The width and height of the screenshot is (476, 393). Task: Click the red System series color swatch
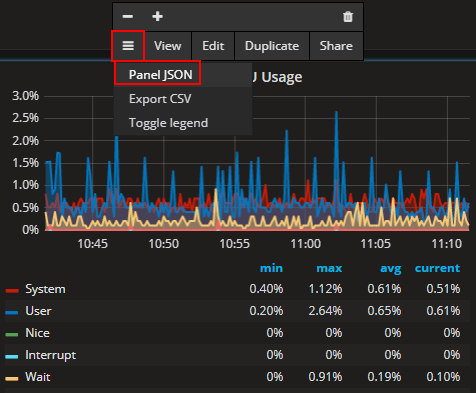coord(12,291)
